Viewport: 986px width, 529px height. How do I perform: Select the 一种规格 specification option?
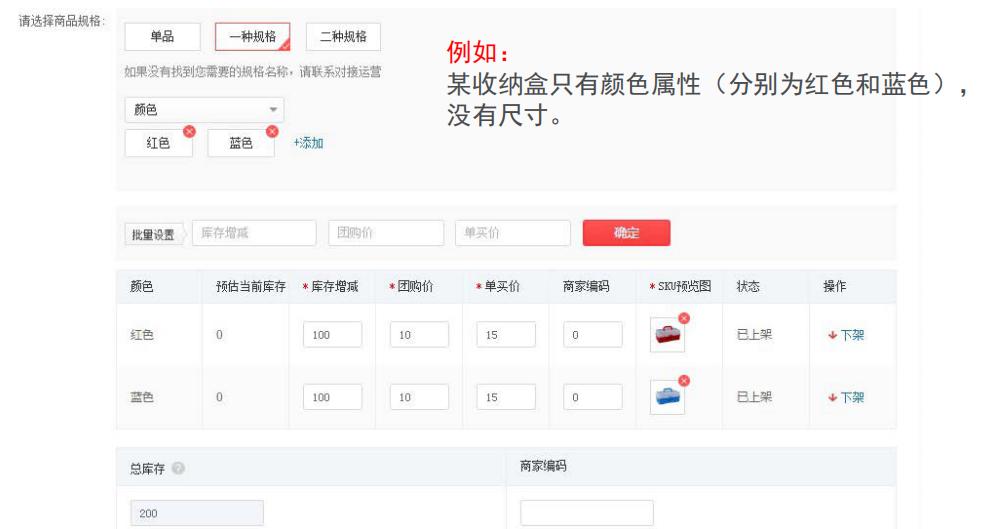pos(252,36)
